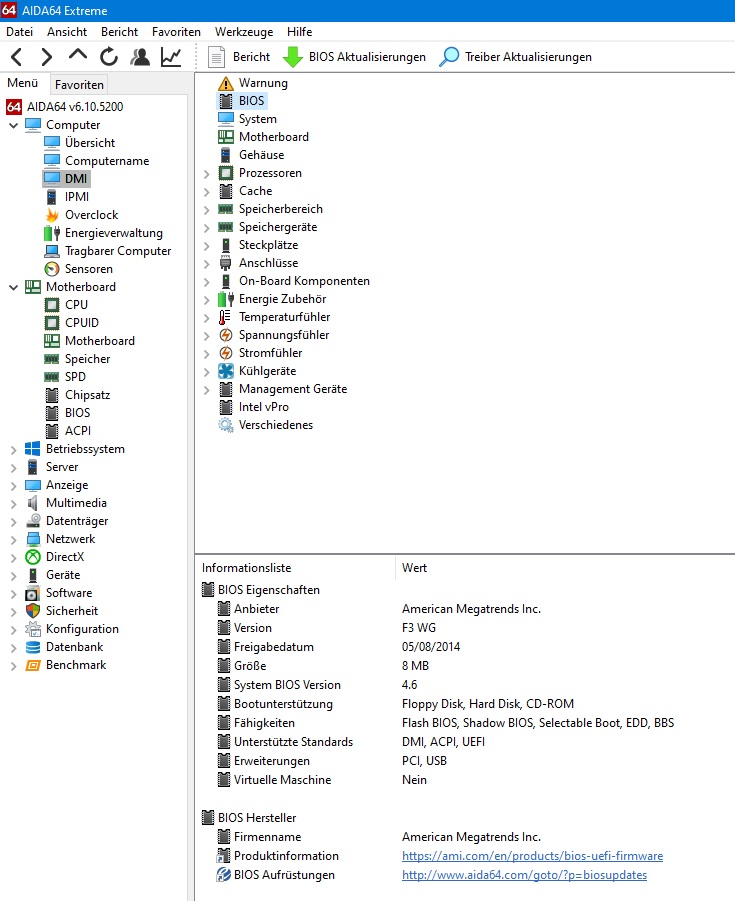Expand the Speichergeräte entry in the DMI list
Screen dimensions: 735x901
(x=207, y=228)
